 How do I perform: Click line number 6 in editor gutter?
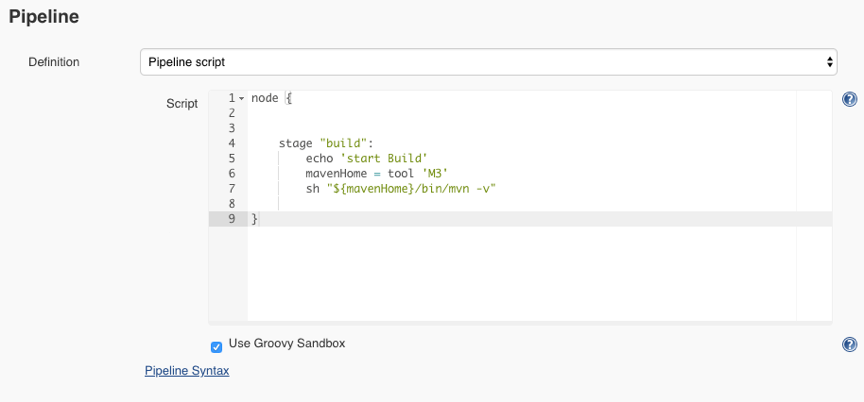[231, 173]
